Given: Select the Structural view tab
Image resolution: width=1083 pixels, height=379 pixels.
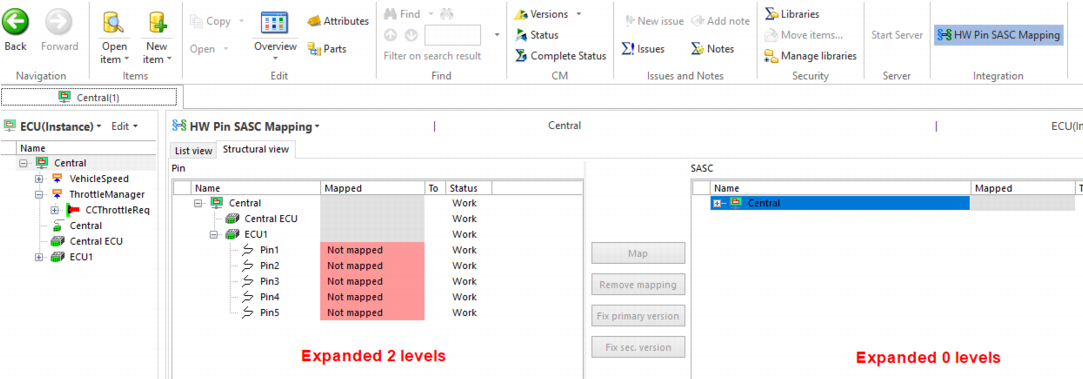Looking at the screenshot, I should click(x=256, y=149).
